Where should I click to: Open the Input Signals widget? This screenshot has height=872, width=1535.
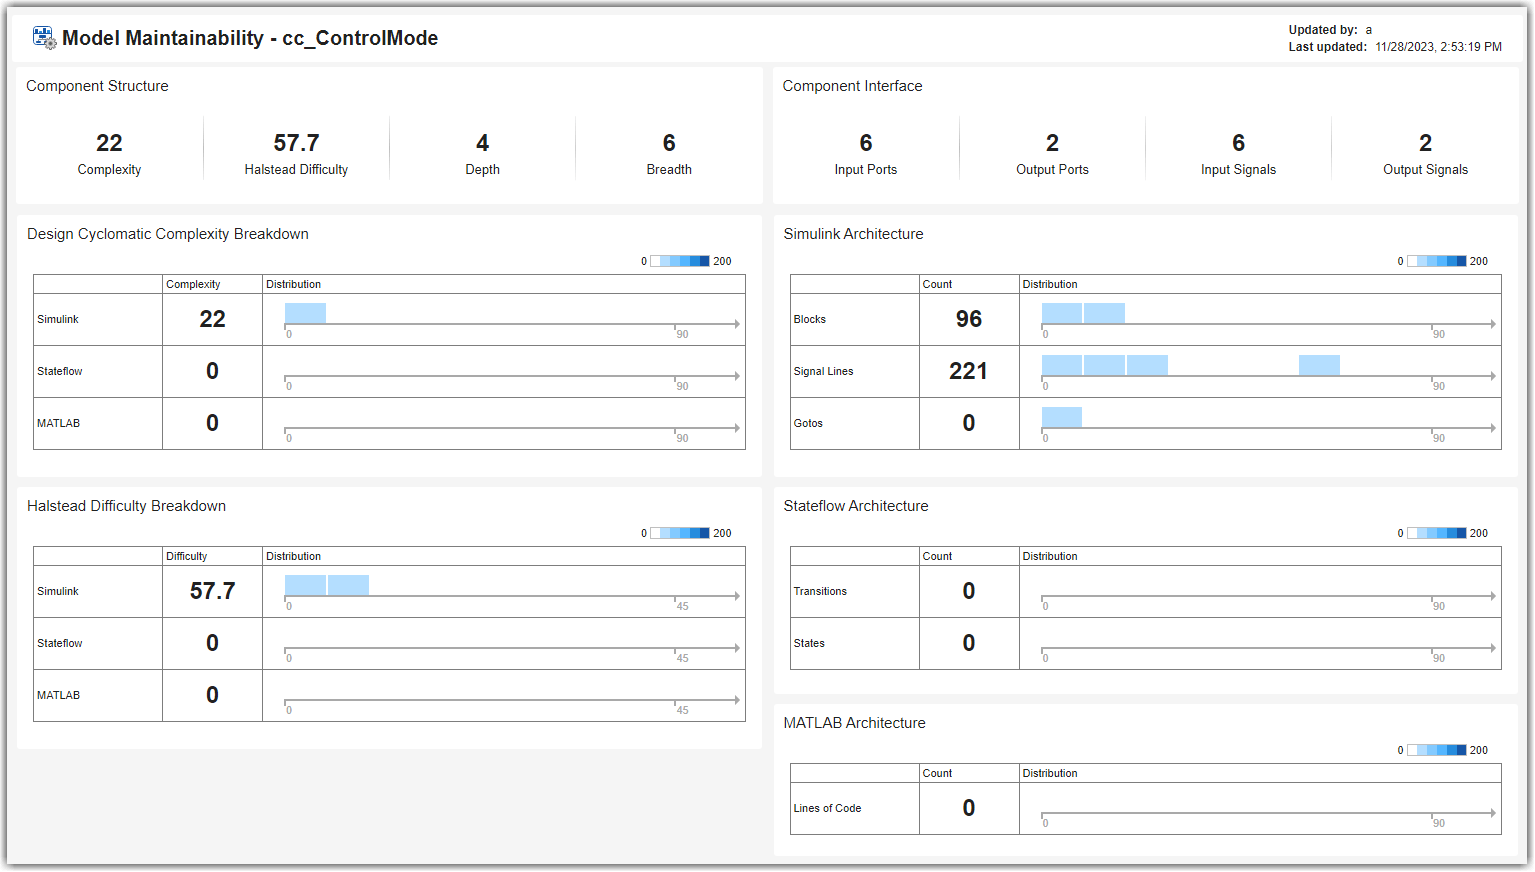[1238, 153]
